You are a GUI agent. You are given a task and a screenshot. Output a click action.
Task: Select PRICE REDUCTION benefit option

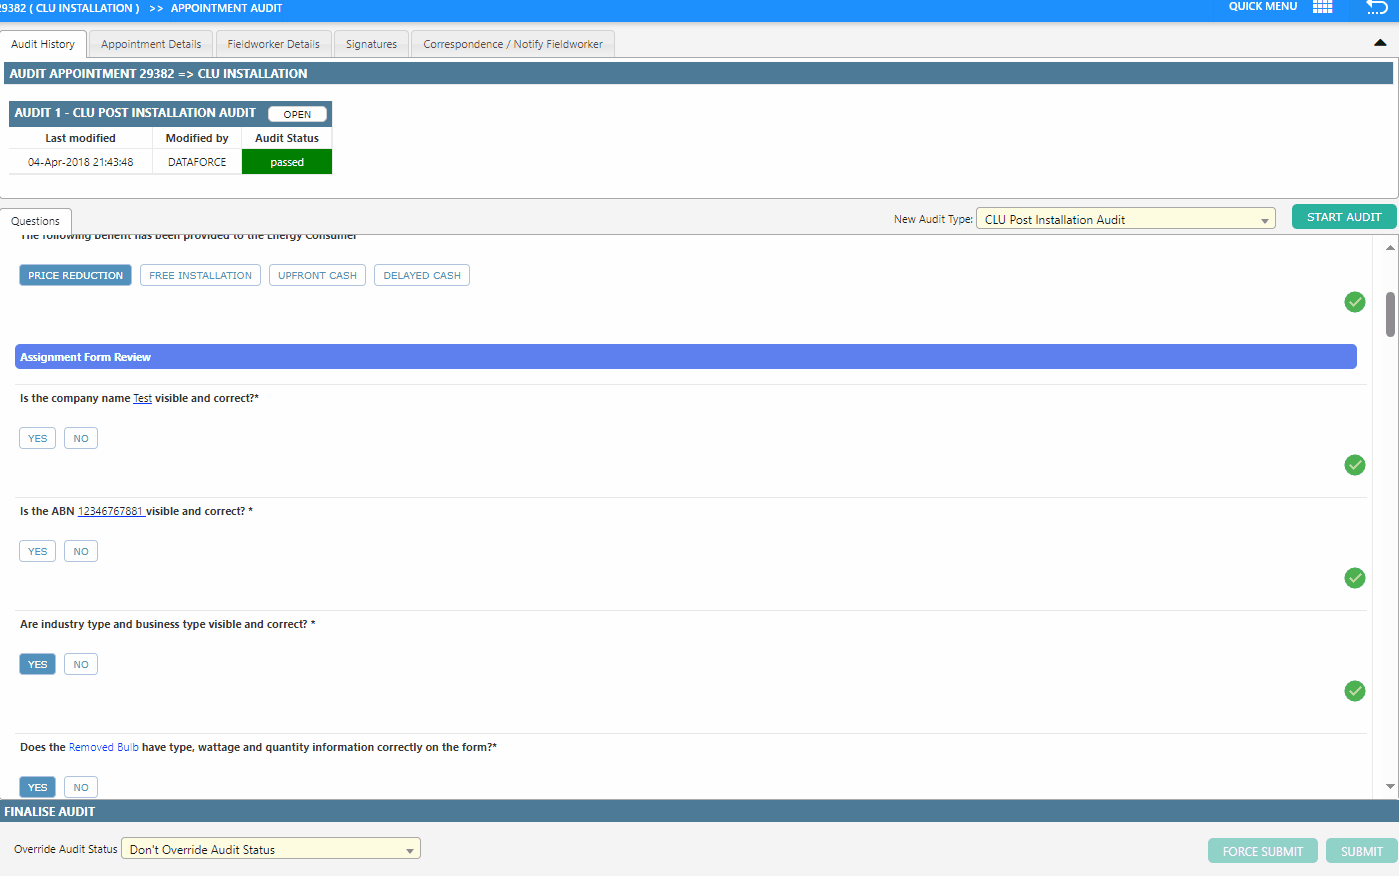click(76, 275)
